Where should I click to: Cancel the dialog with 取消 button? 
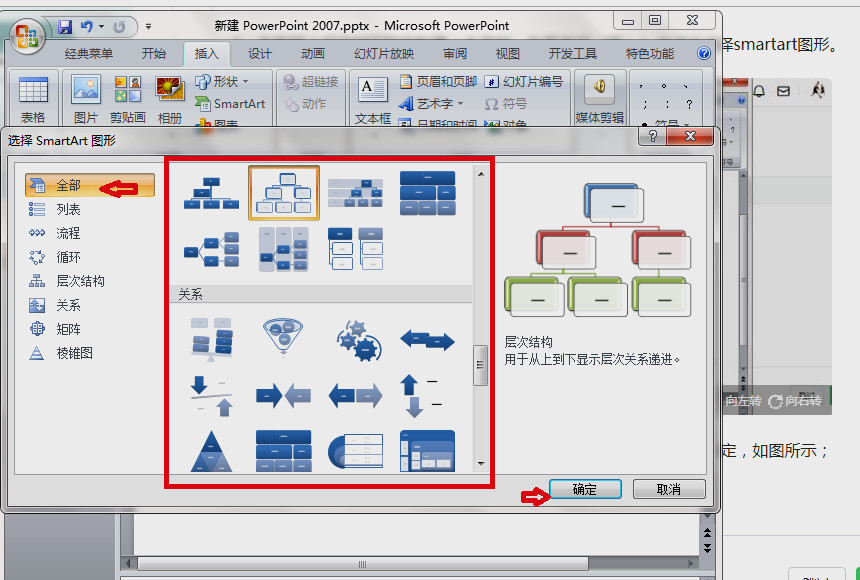[669, 489]
